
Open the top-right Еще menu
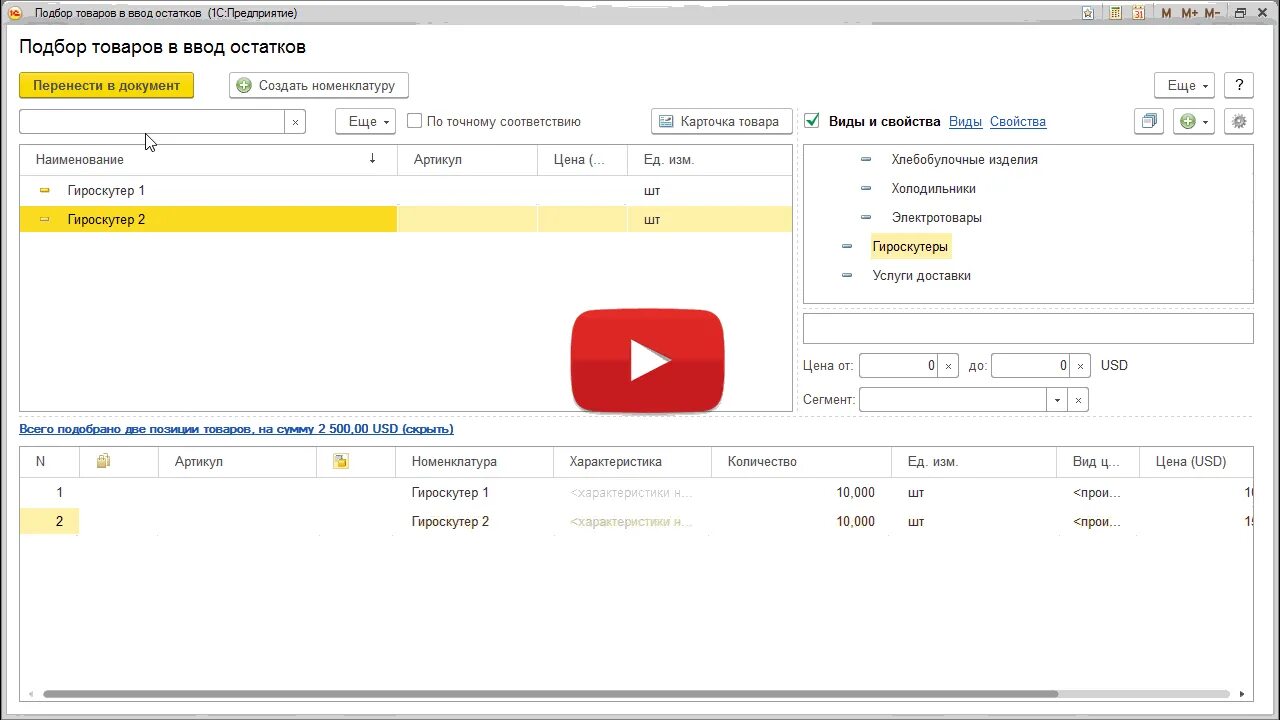[1185, 85]
